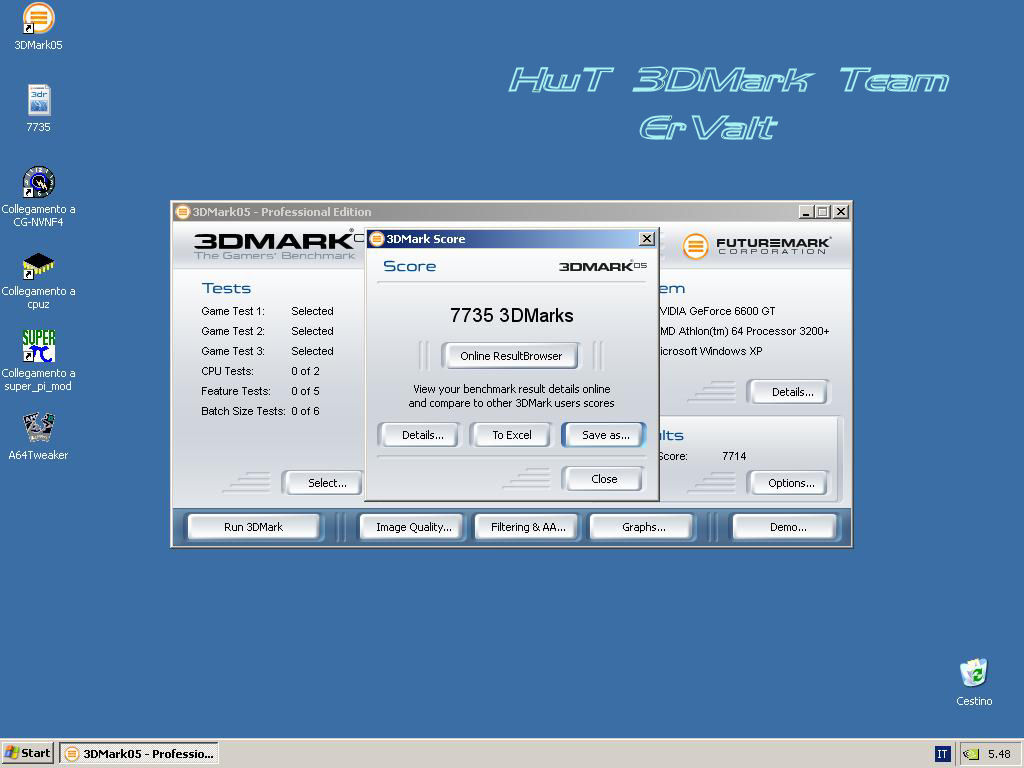
Task: Close the 3DMark05 main window
Action: [841, 212]
